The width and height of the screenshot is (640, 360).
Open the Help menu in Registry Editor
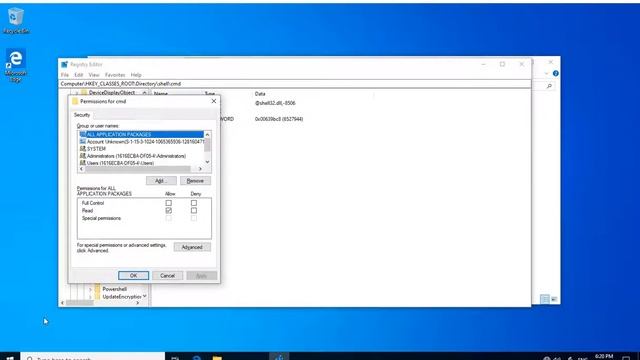pyautogui.click(x=136, y=75)
